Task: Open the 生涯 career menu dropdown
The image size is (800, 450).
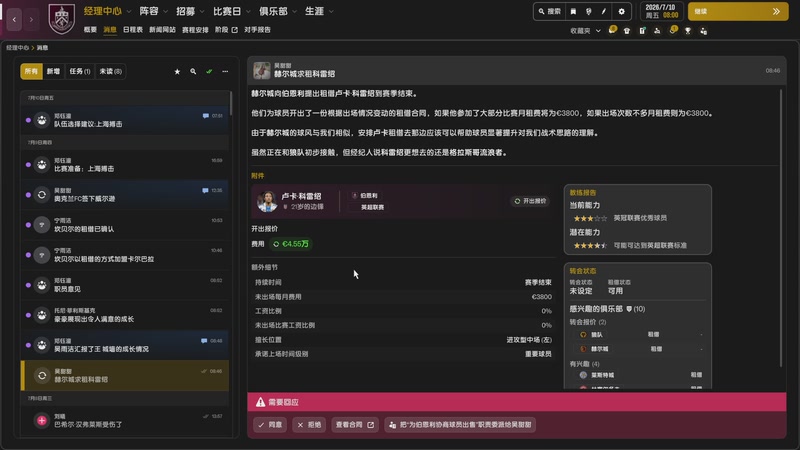Action: point(319,11)
